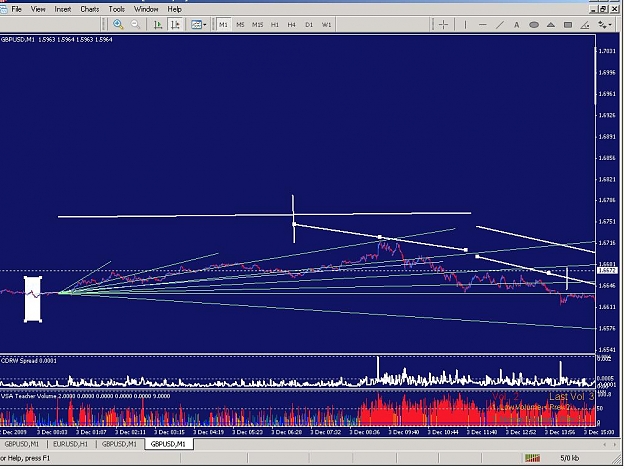Open the Charts menu
The image size is (625, 469).
point(90,9)
